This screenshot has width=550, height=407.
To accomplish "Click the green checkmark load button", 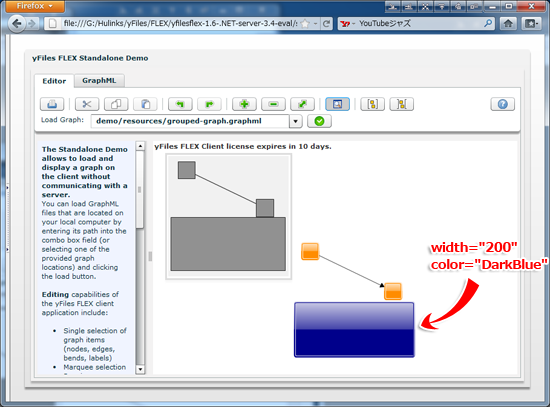I will click(x=319, y=121).
